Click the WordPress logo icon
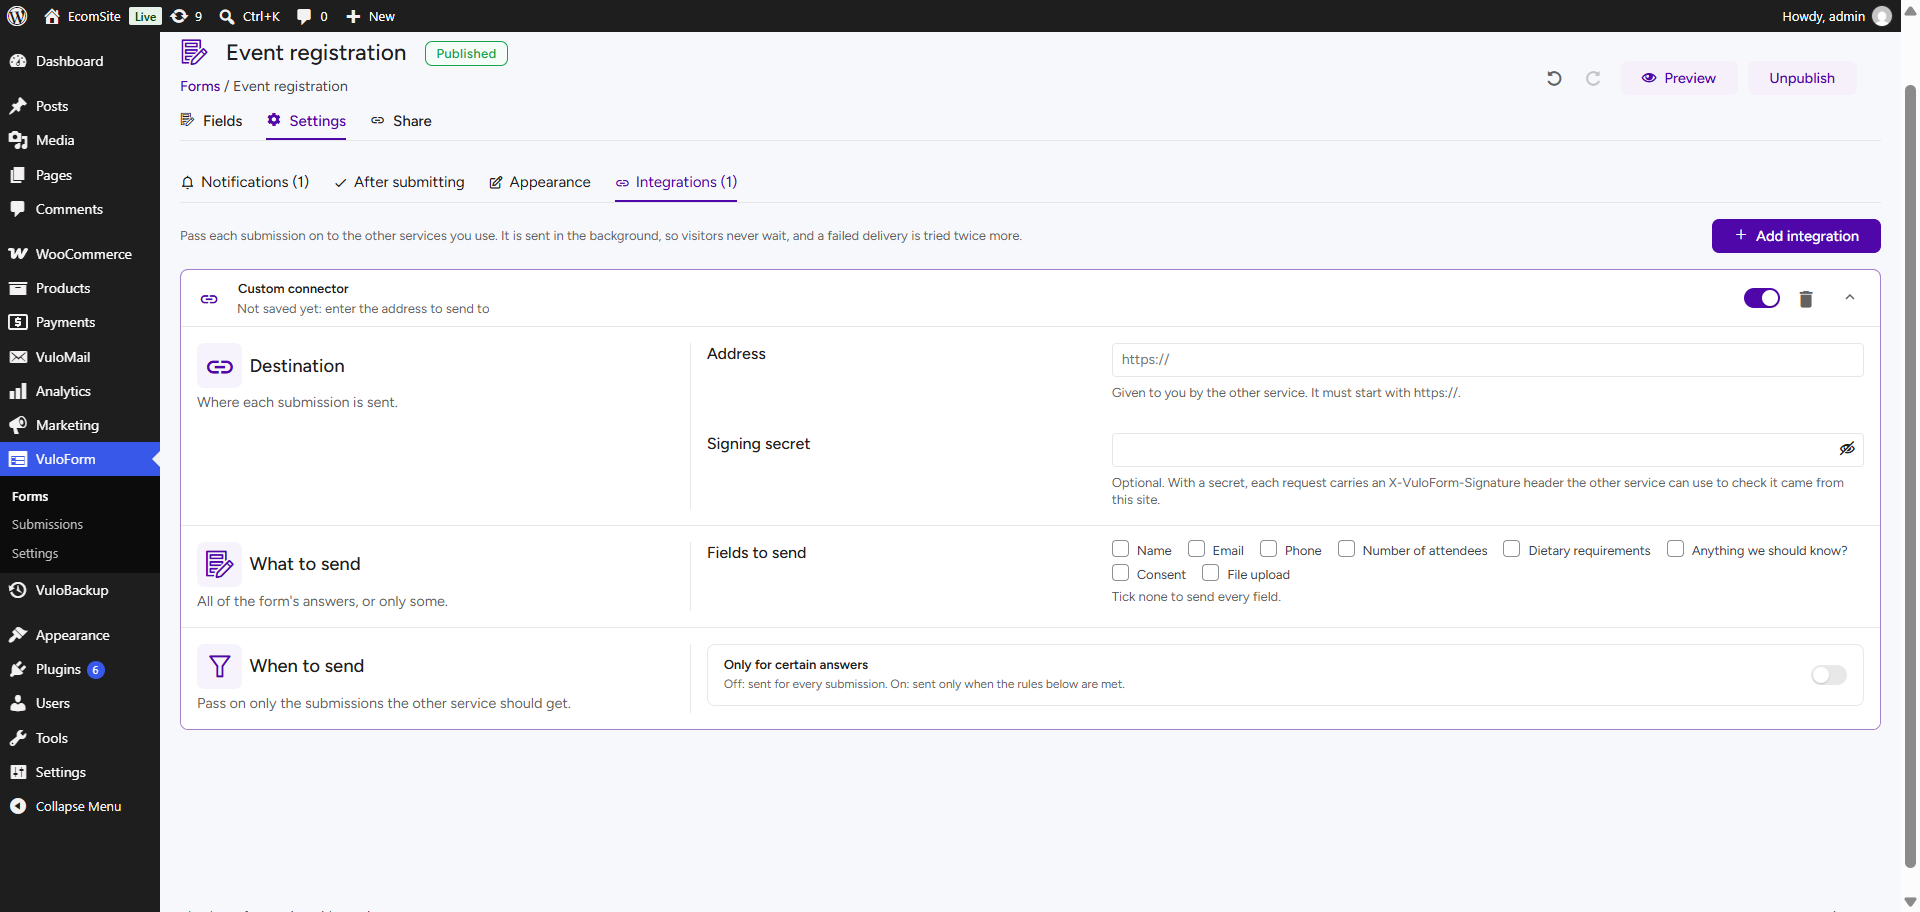This screenshot has width=1920, height=912. [17, 16]
